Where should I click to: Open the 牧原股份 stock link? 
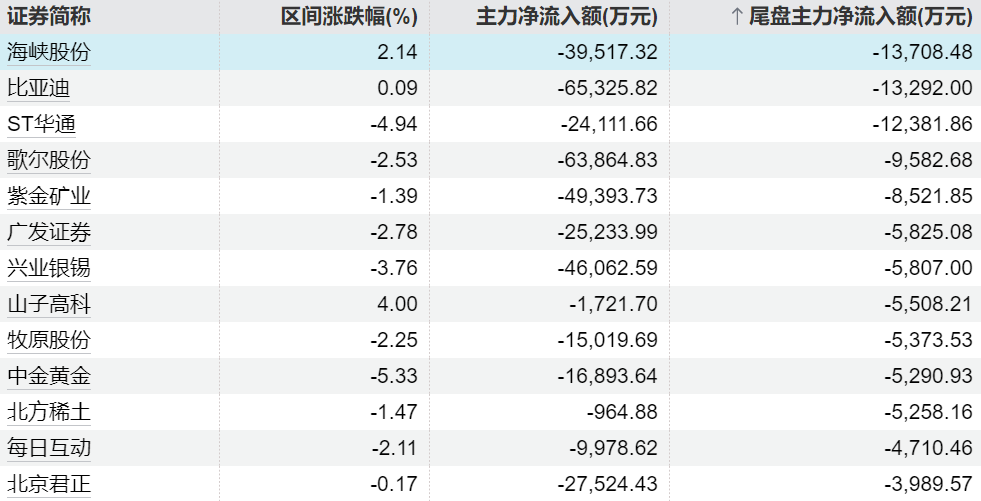48,340
